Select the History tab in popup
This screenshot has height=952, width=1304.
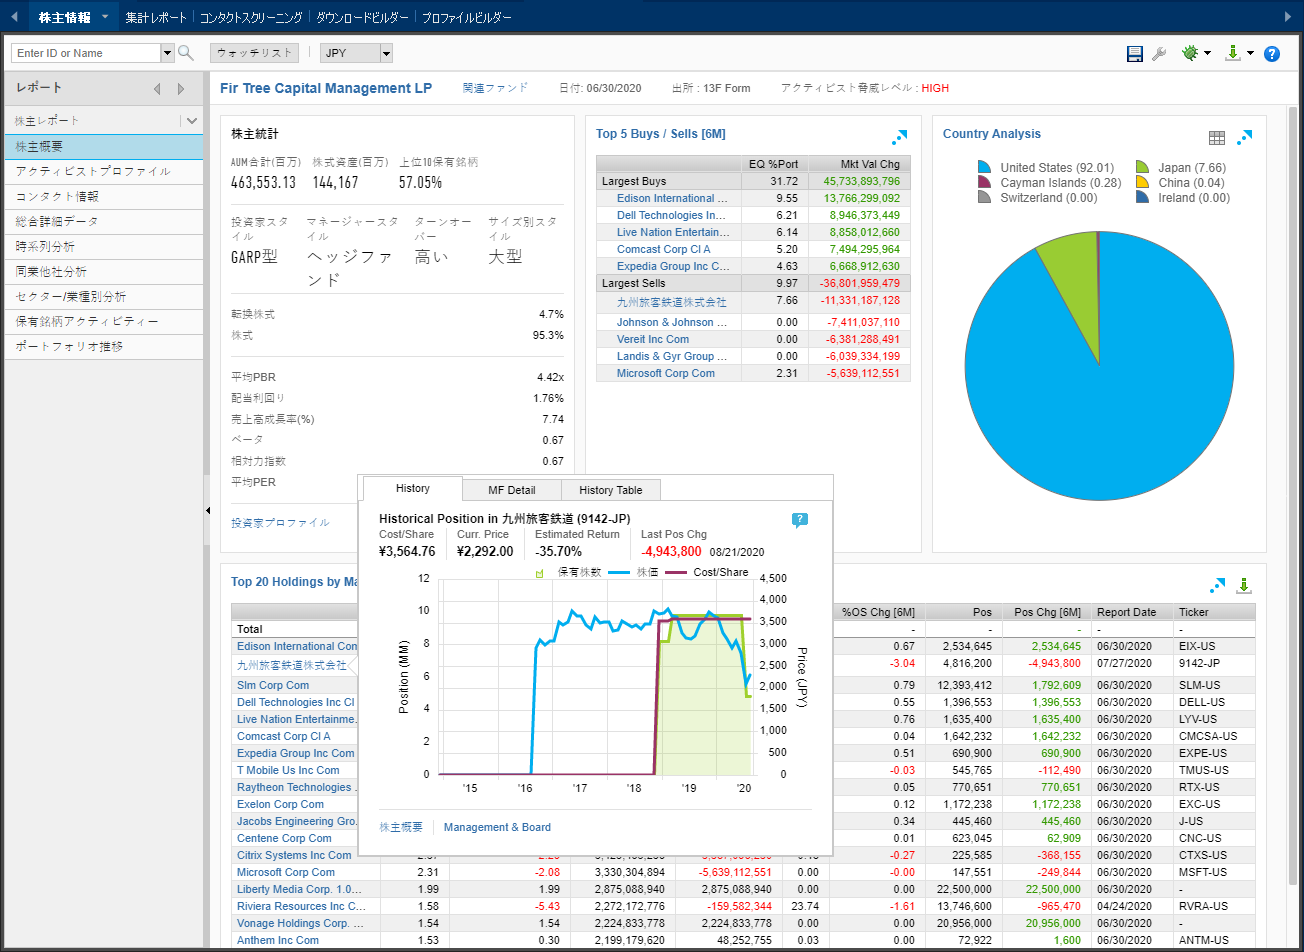tap(413, 488)
